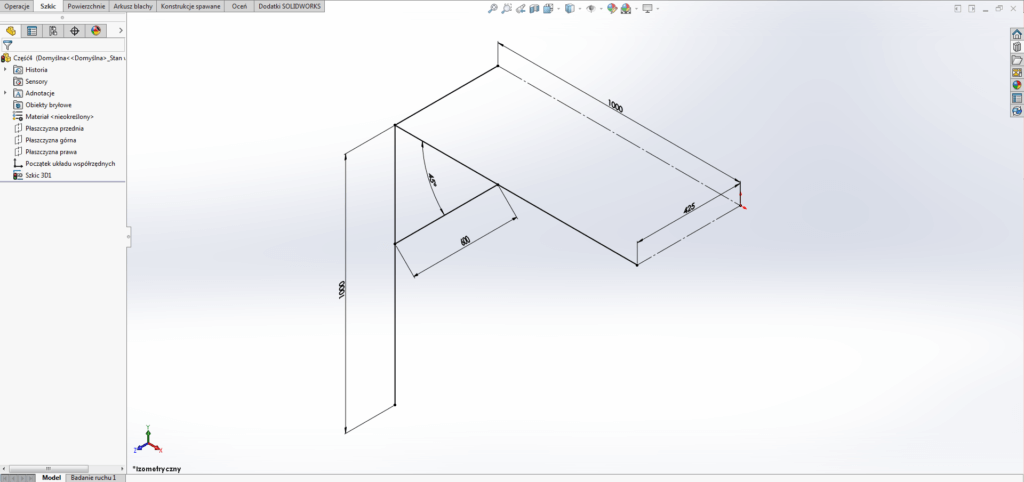Image resolution: width=1024 pixels, height=482 pixels.
Task: Open the SOLIDWORKS Forum icon in task pane
Action: tap(1017, 111)
